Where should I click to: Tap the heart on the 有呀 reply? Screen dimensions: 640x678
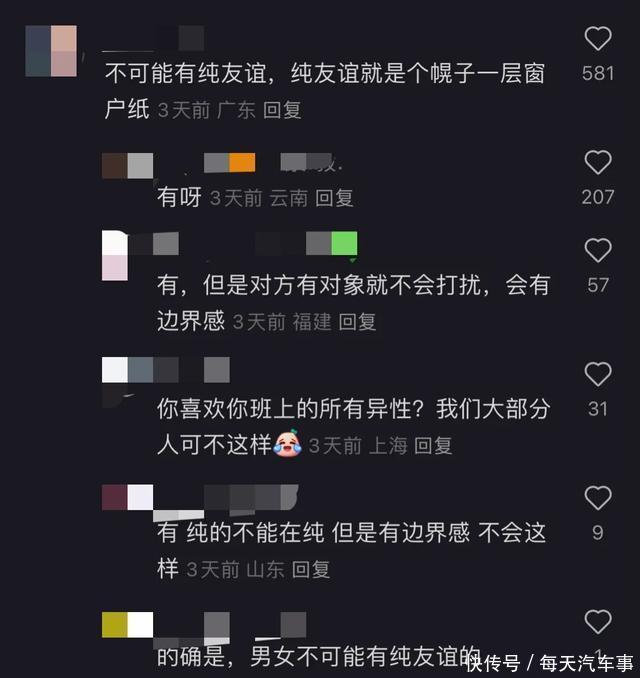point(598,163)
